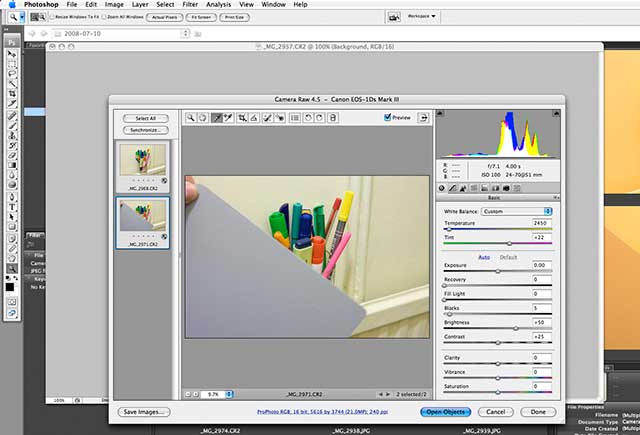Toggle the Preview checkbox
Image resolution: width=640 pixels, height=435 pixels.
click(387, 117)
